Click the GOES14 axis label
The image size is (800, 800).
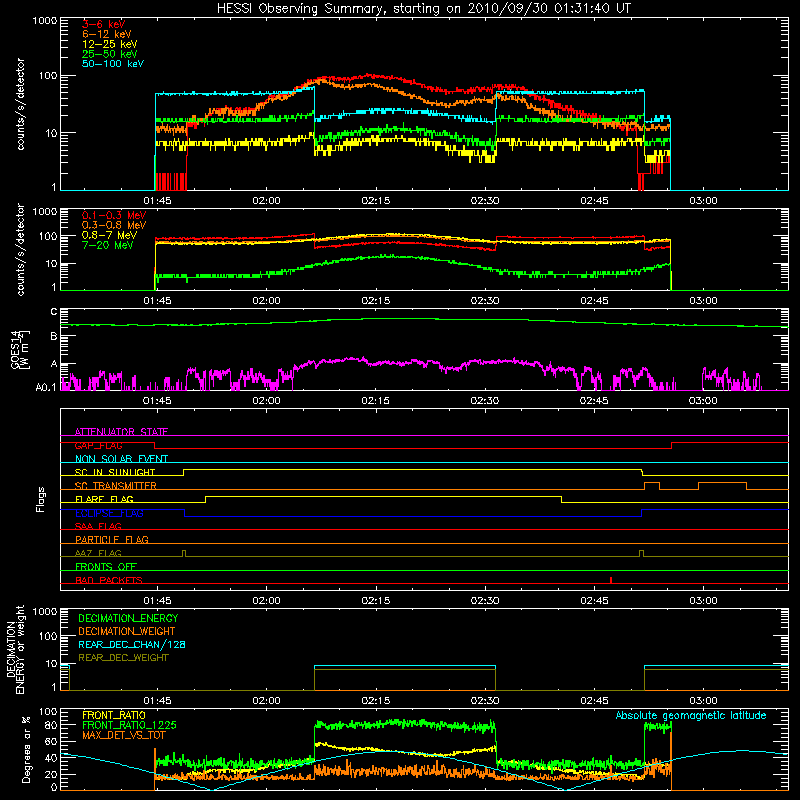click(x=20, y=349)
